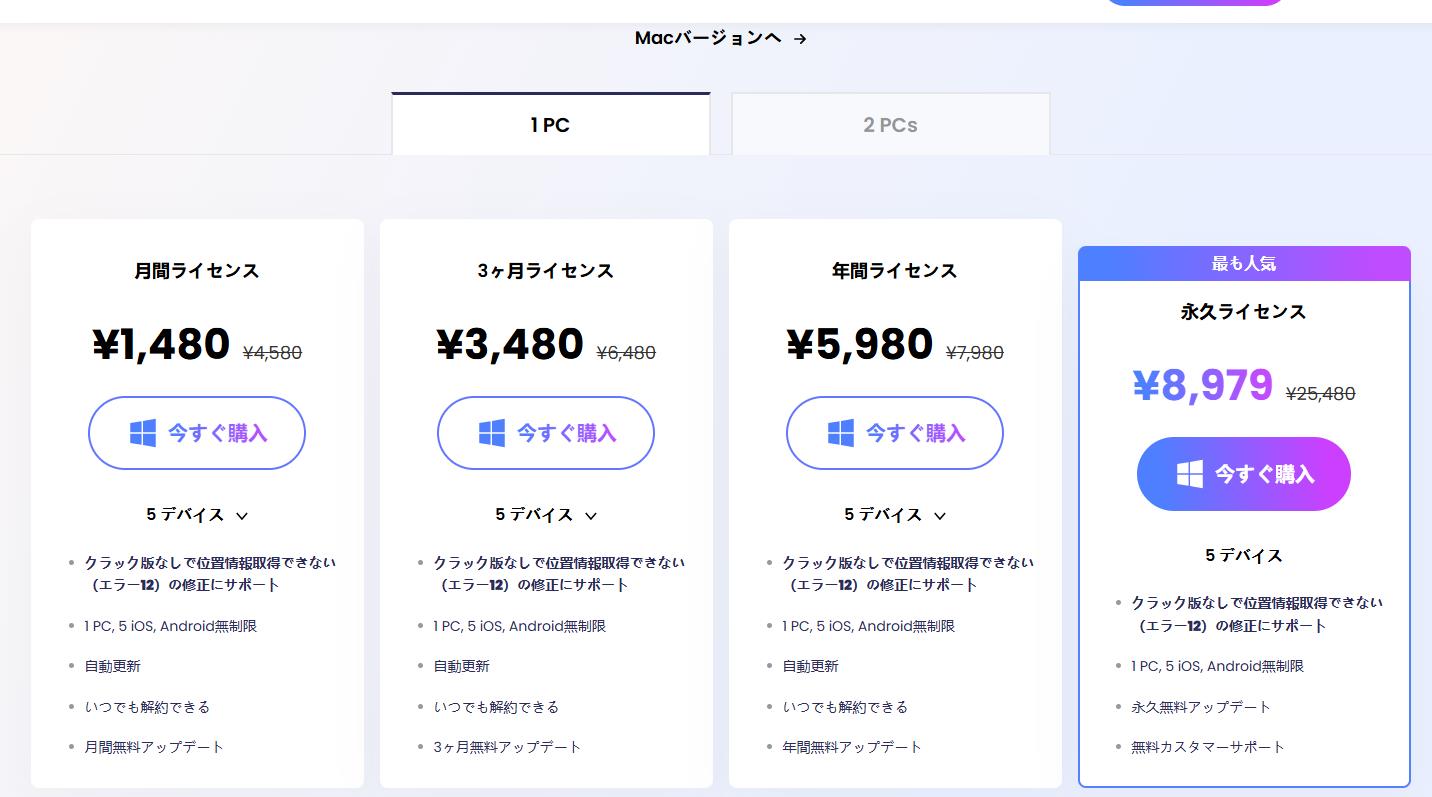The image size is (1432, 797).
Task: Expand the 5 デバイス dropdown in 3ヶ月ライセンス
Action: (x=546, y=515)
